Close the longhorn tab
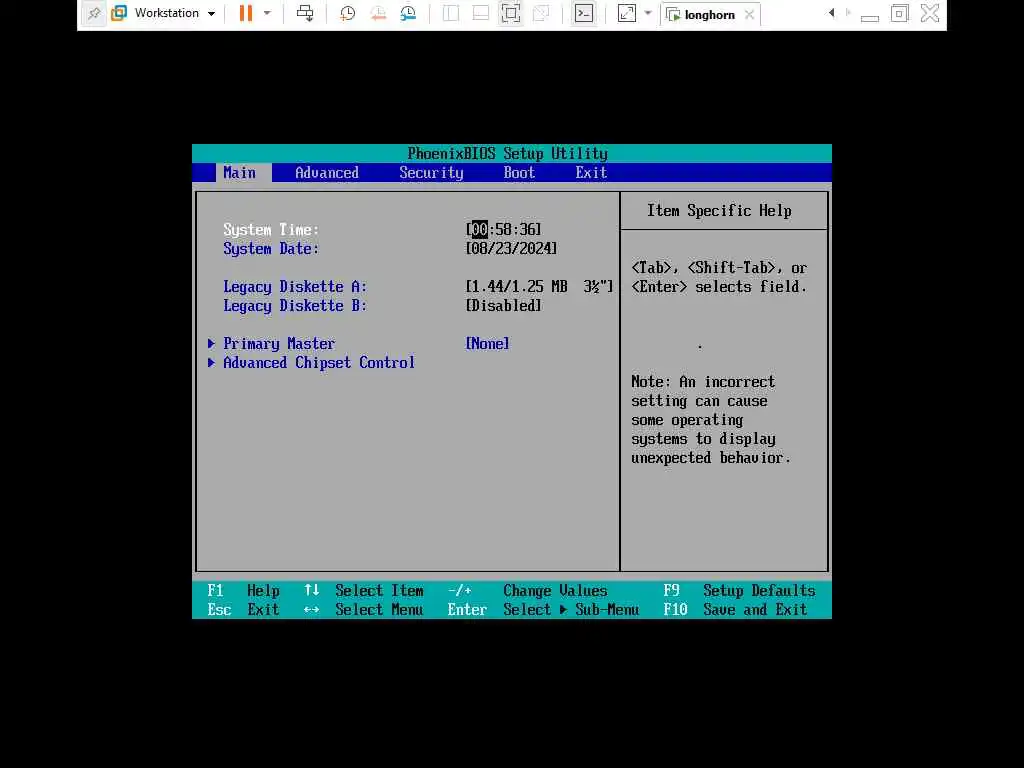Screen dimensions: 1024x768 [750, 14]
